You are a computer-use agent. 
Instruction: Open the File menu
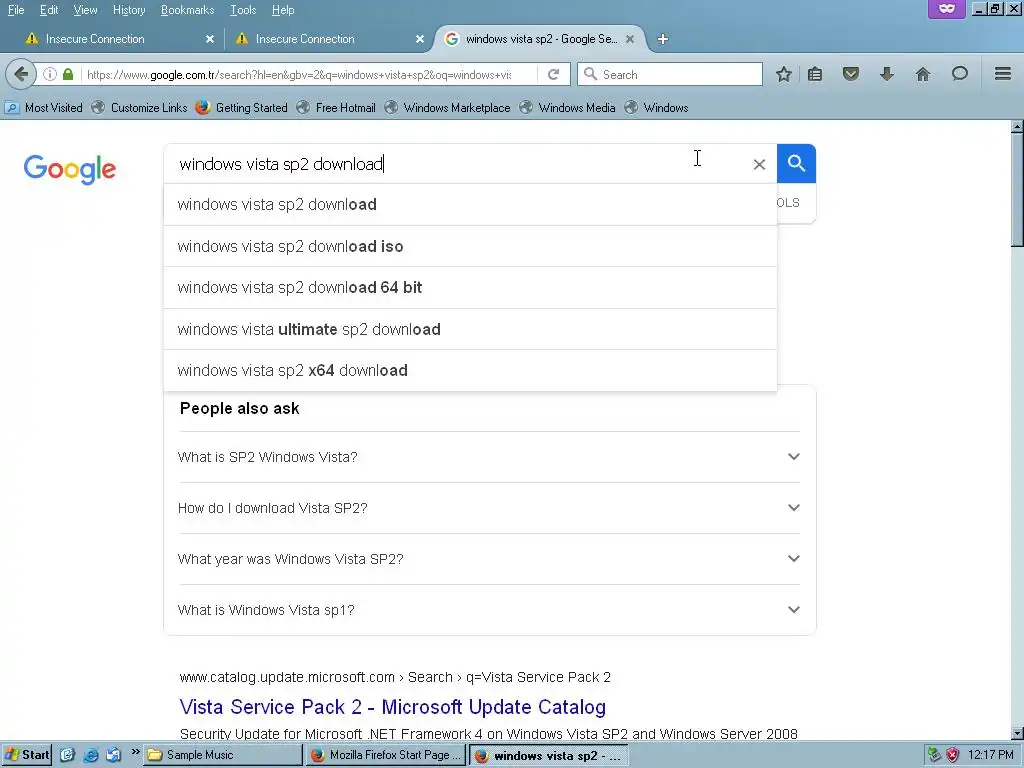pos(16,10)
